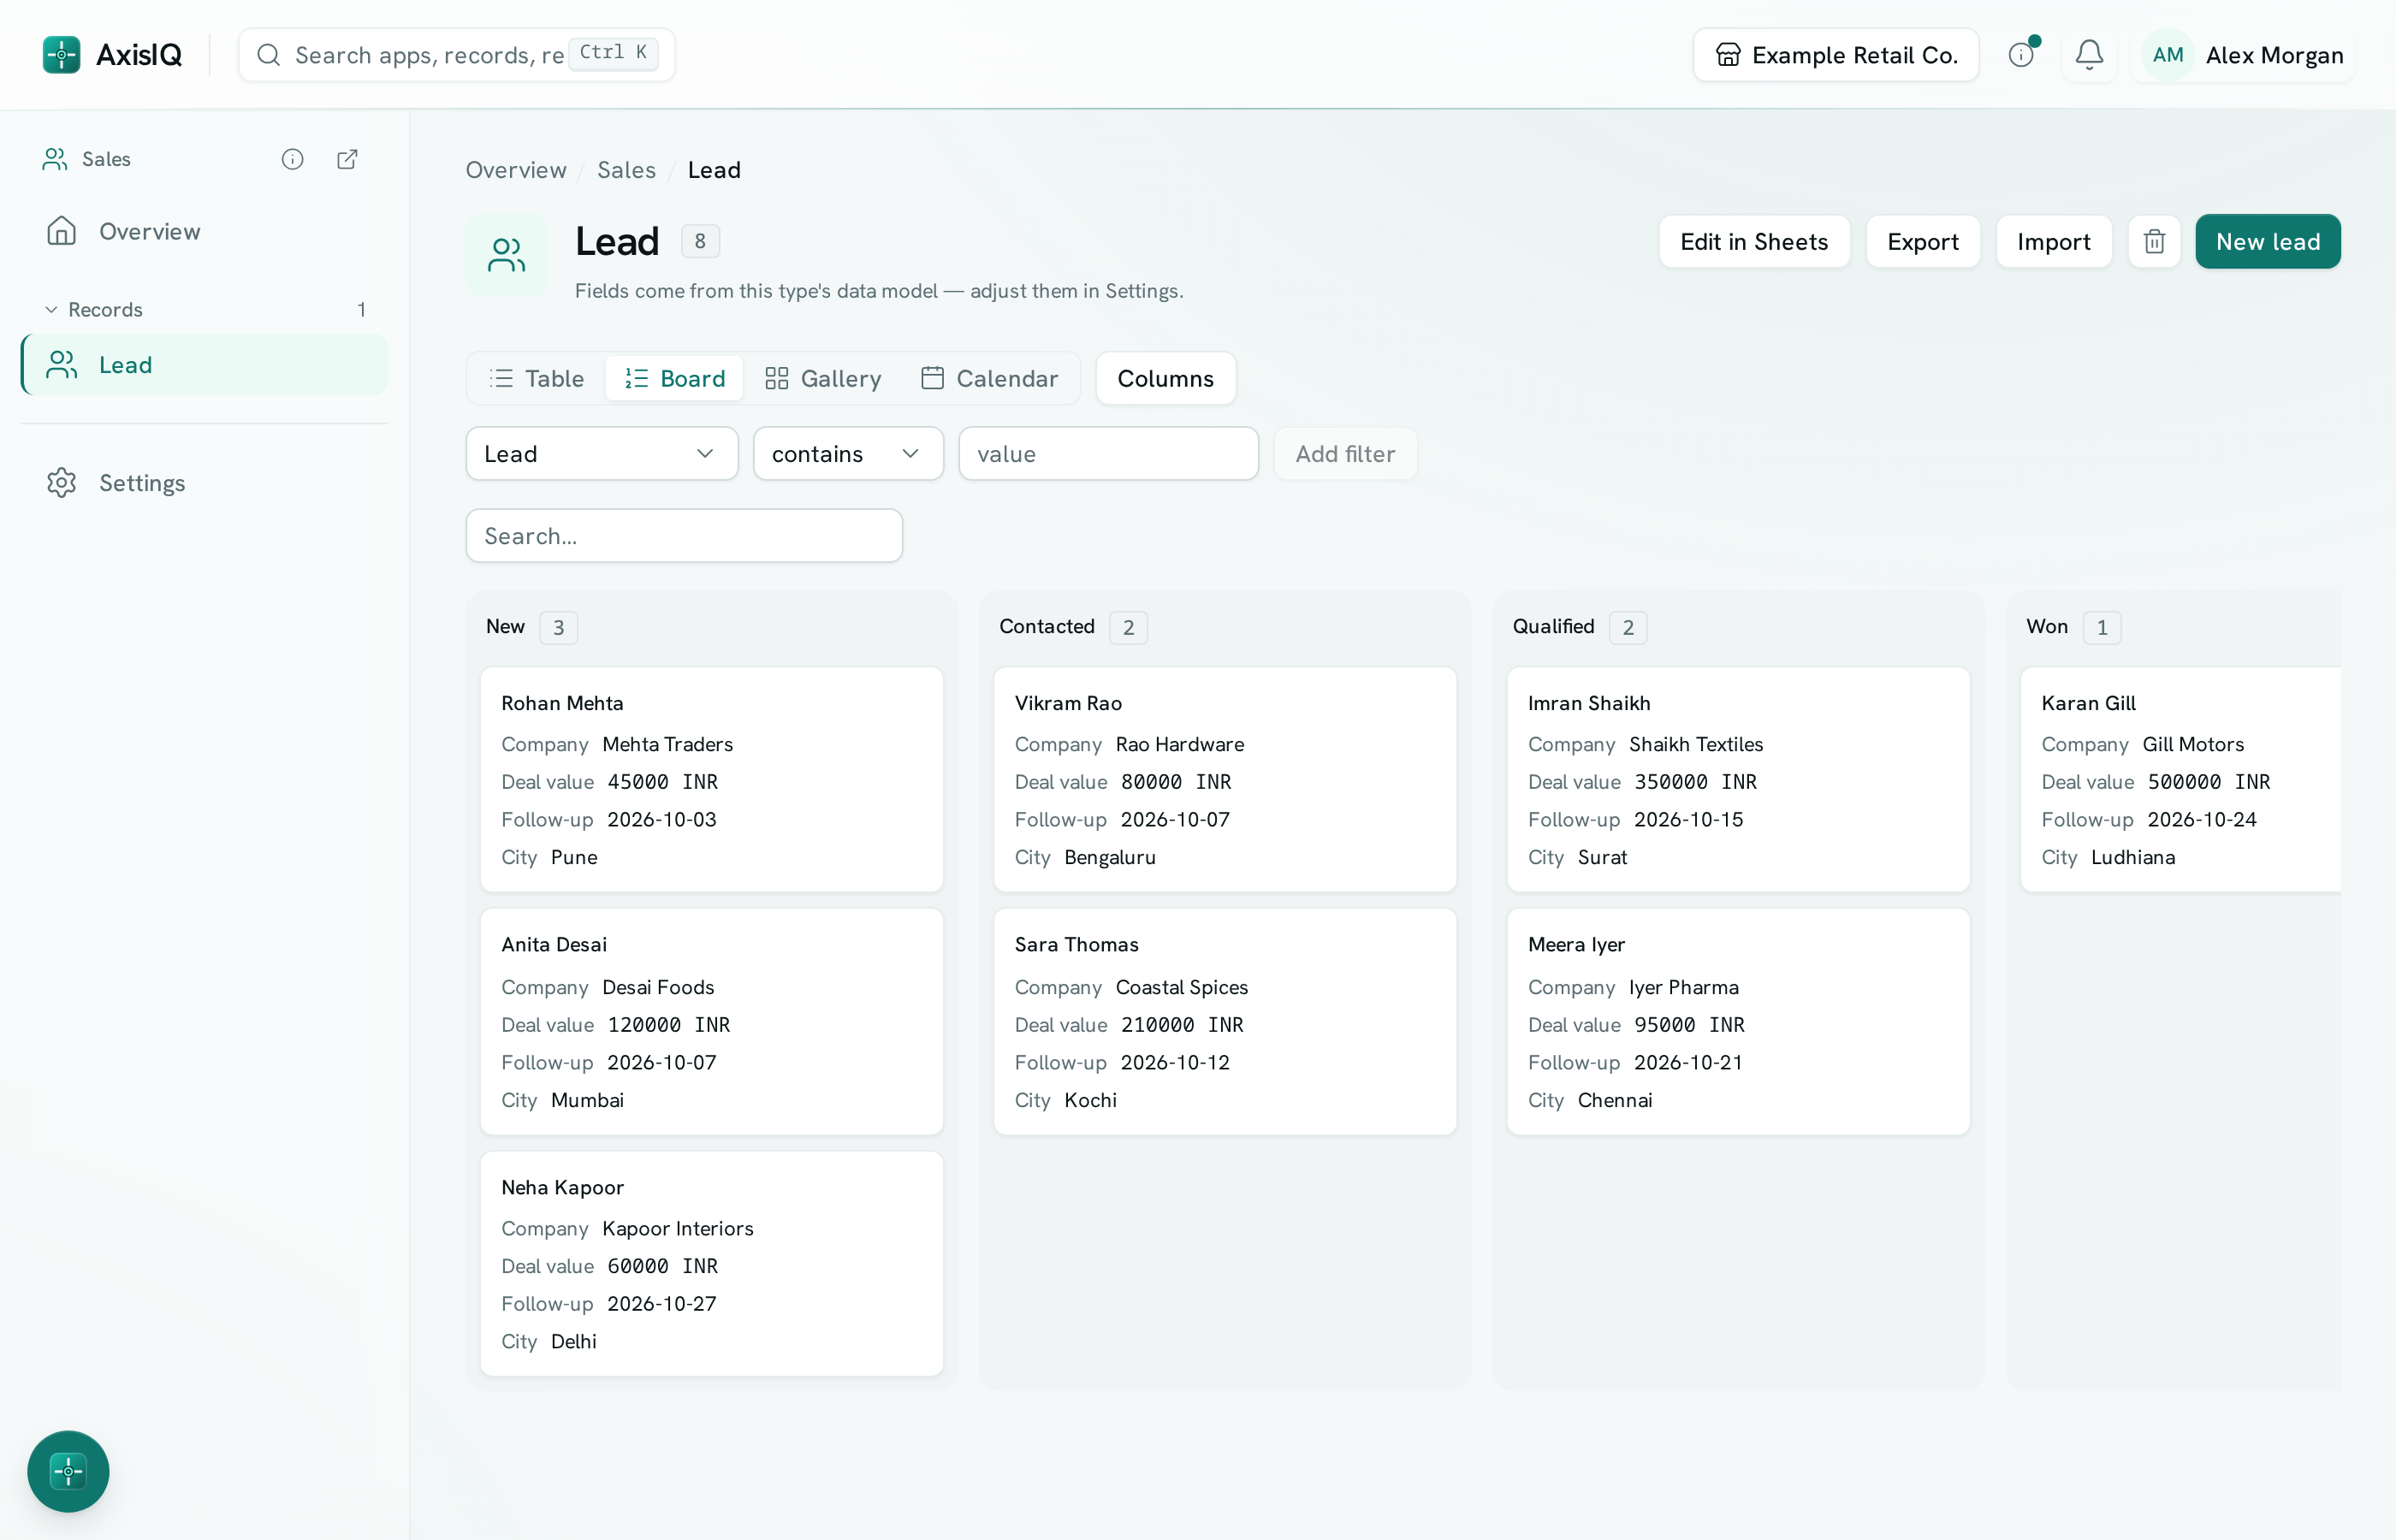The height and width of the screenshot is (1540, 2396).
Task: Select Lead in the sidebar records
Action: coord(204,365)
